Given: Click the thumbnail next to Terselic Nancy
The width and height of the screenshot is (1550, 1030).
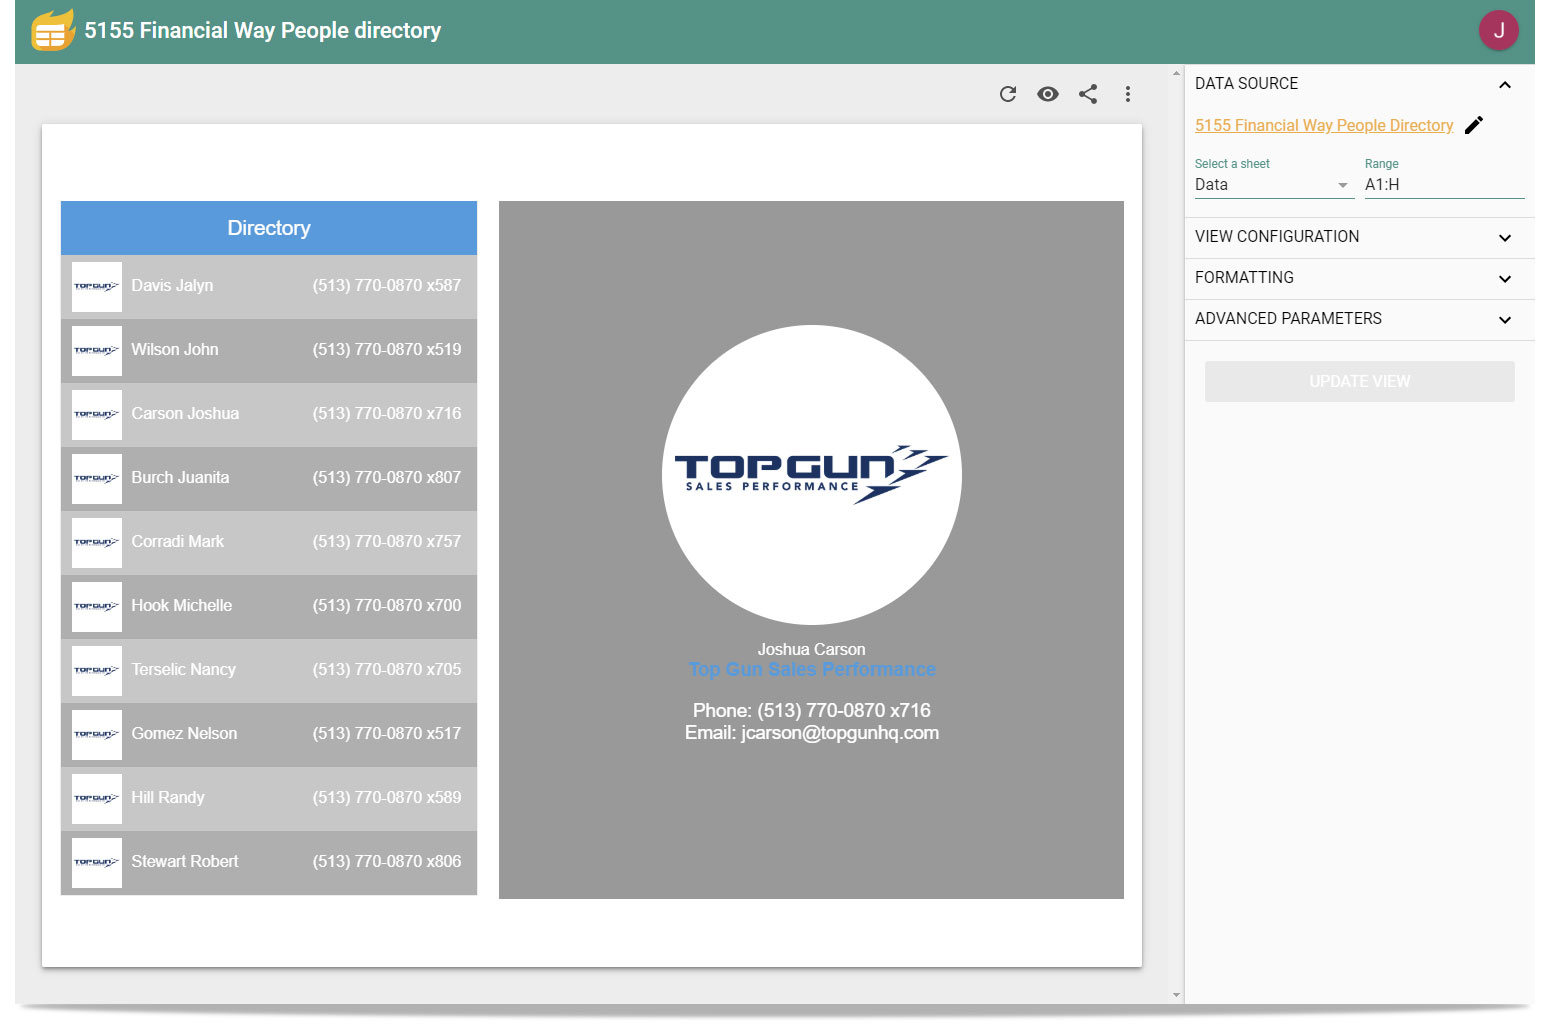Looking at the screenshot, I should coord(97,671).
